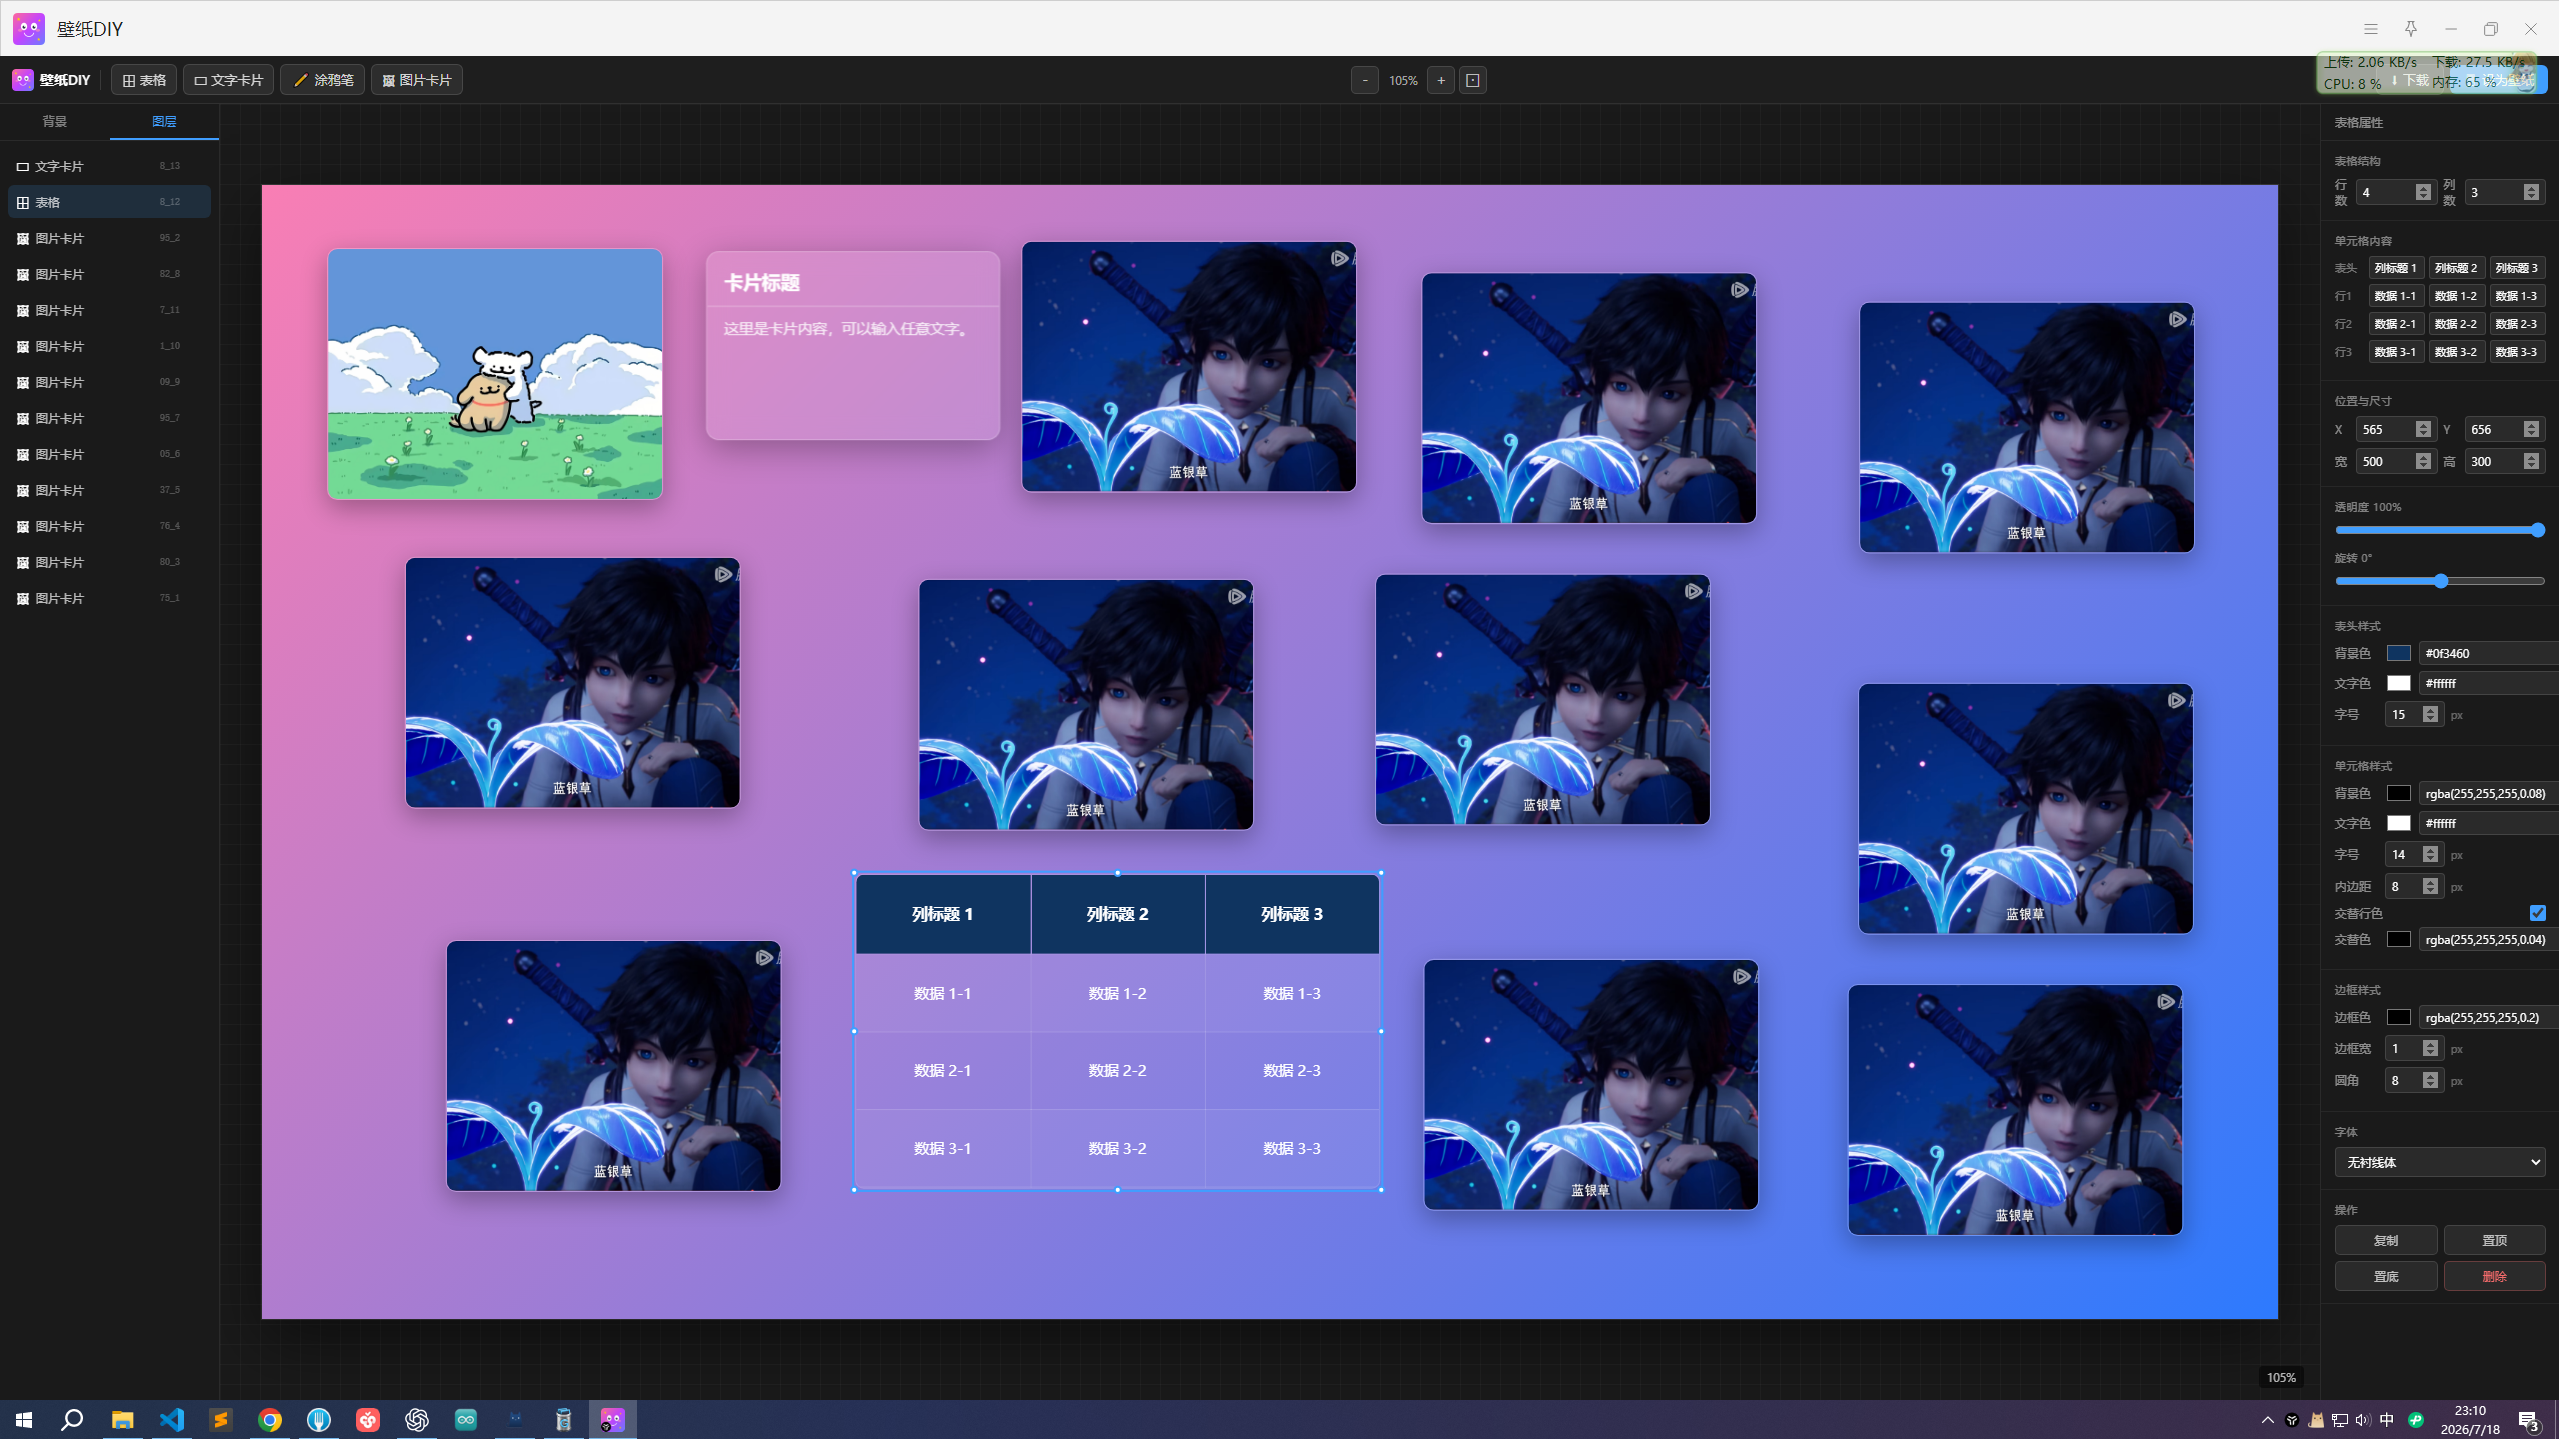The height and width of the screenshot is (1439, 2559).
Task: Click the red 删除 delete button
Action: point(2495,1276)
